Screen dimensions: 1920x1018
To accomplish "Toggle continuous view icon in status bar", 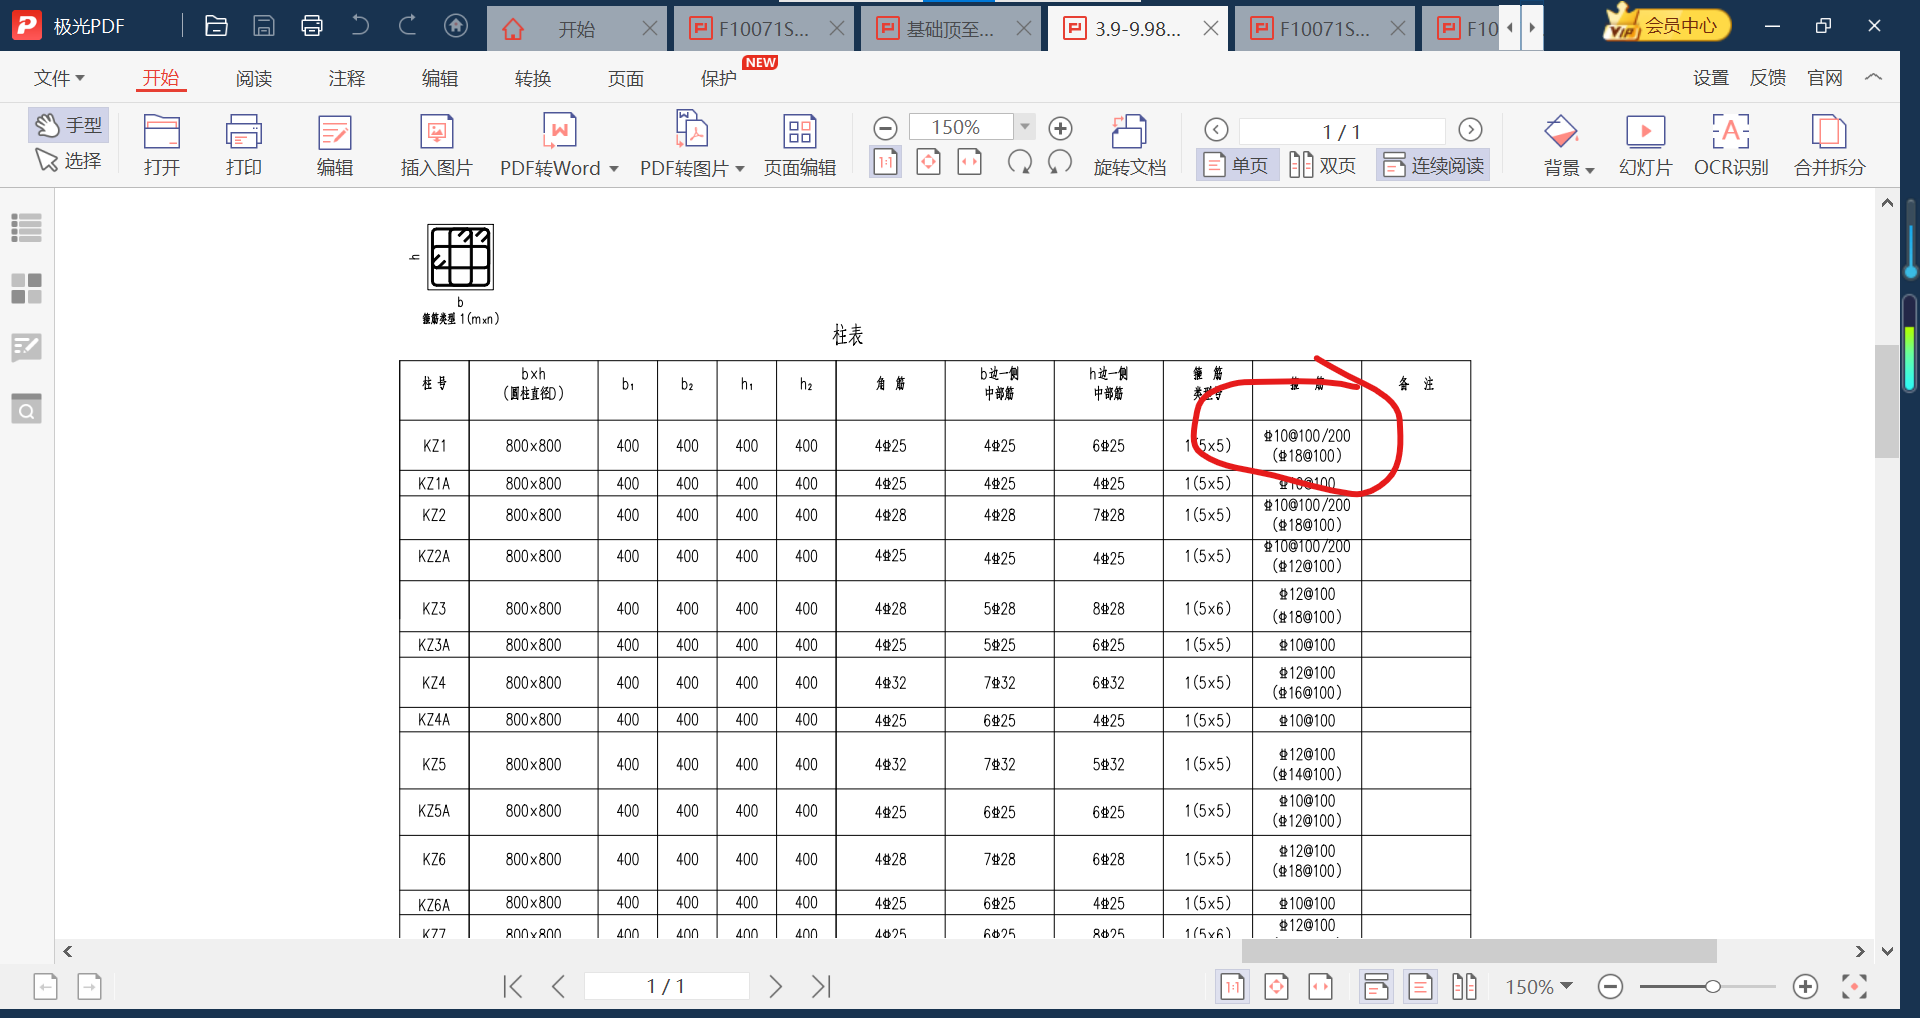I will [x=1376, y=987].
